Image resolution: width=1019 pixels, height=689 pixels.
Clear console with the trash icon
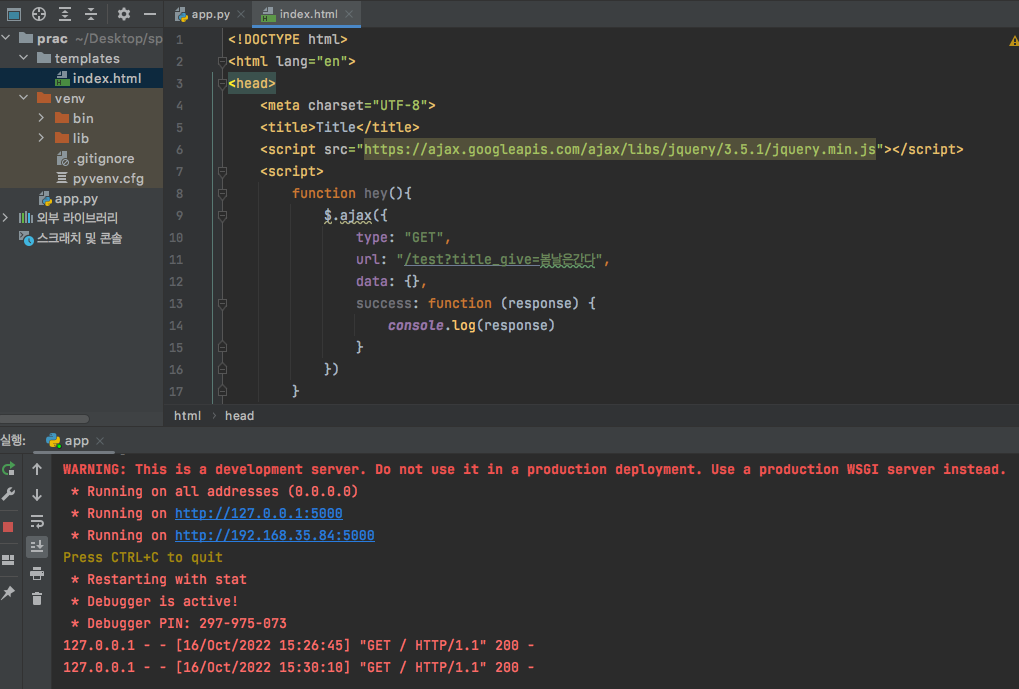[37, 599]
